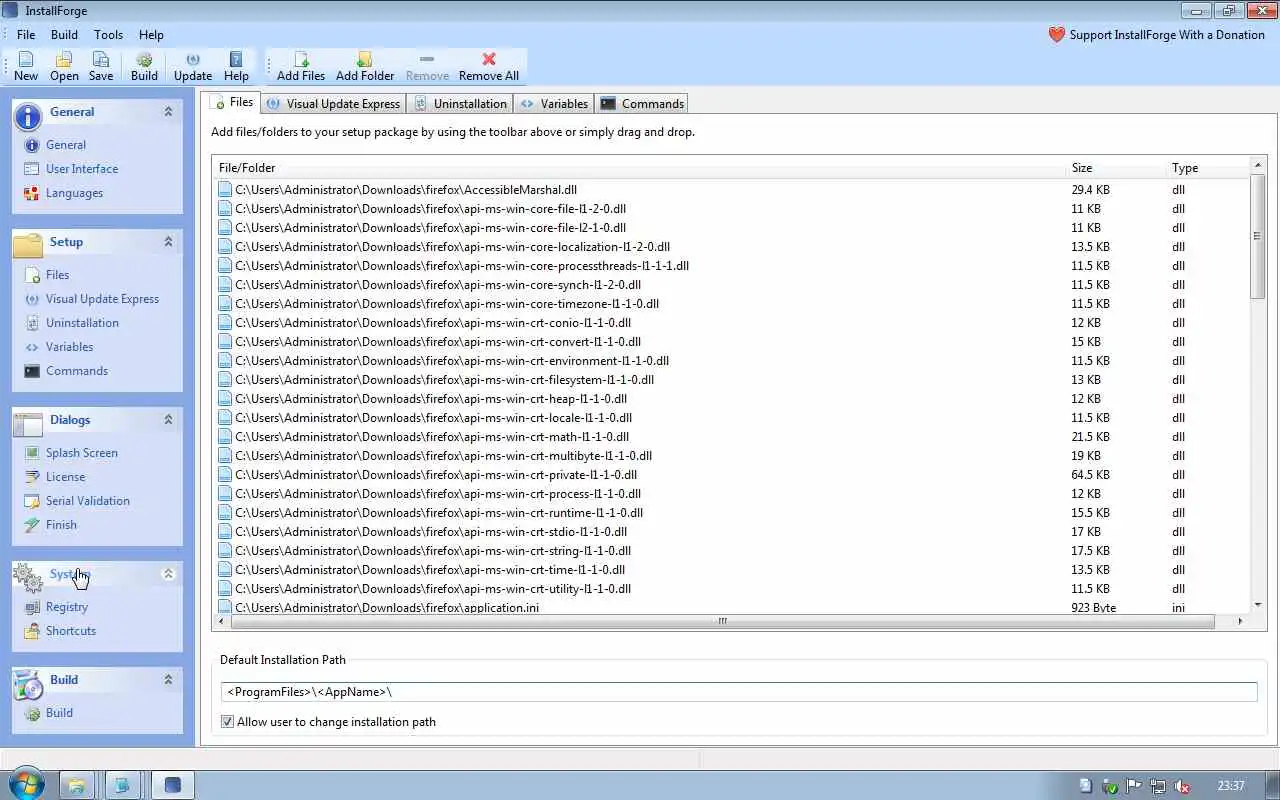The height and width of the screenshot is (800, 1280).
Task: Click the file list scroll up arrow
Action: click(x=1258, y=164)
